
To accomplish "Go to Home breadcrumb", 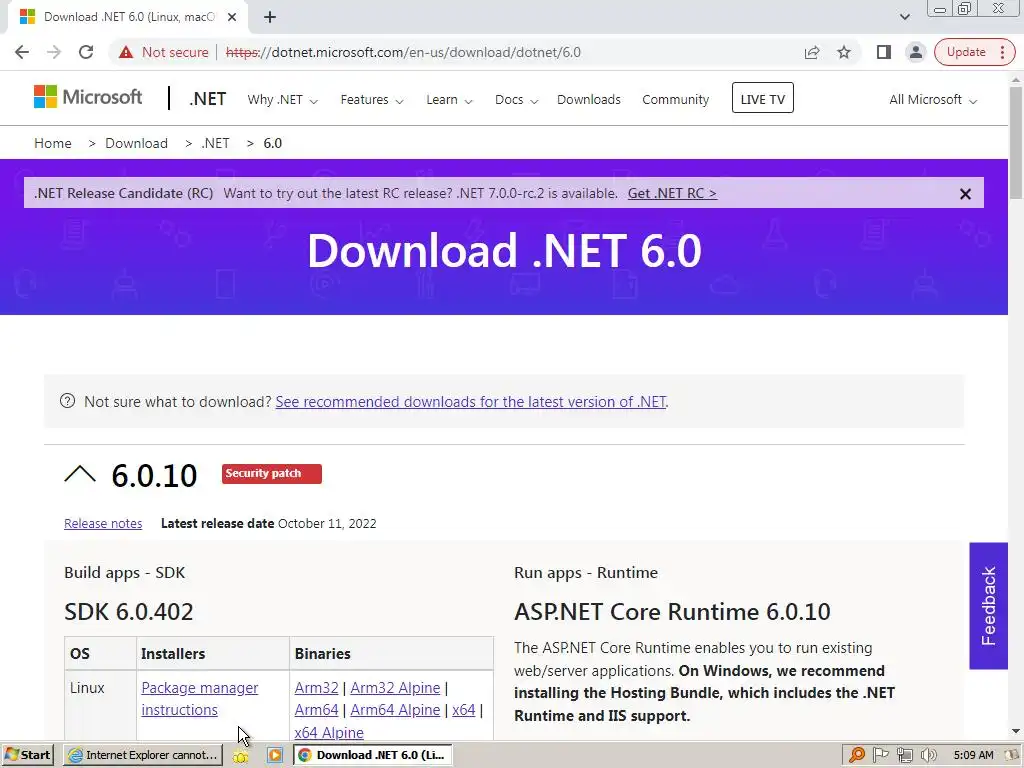I will pyautogui.click(x=53, y=143).
